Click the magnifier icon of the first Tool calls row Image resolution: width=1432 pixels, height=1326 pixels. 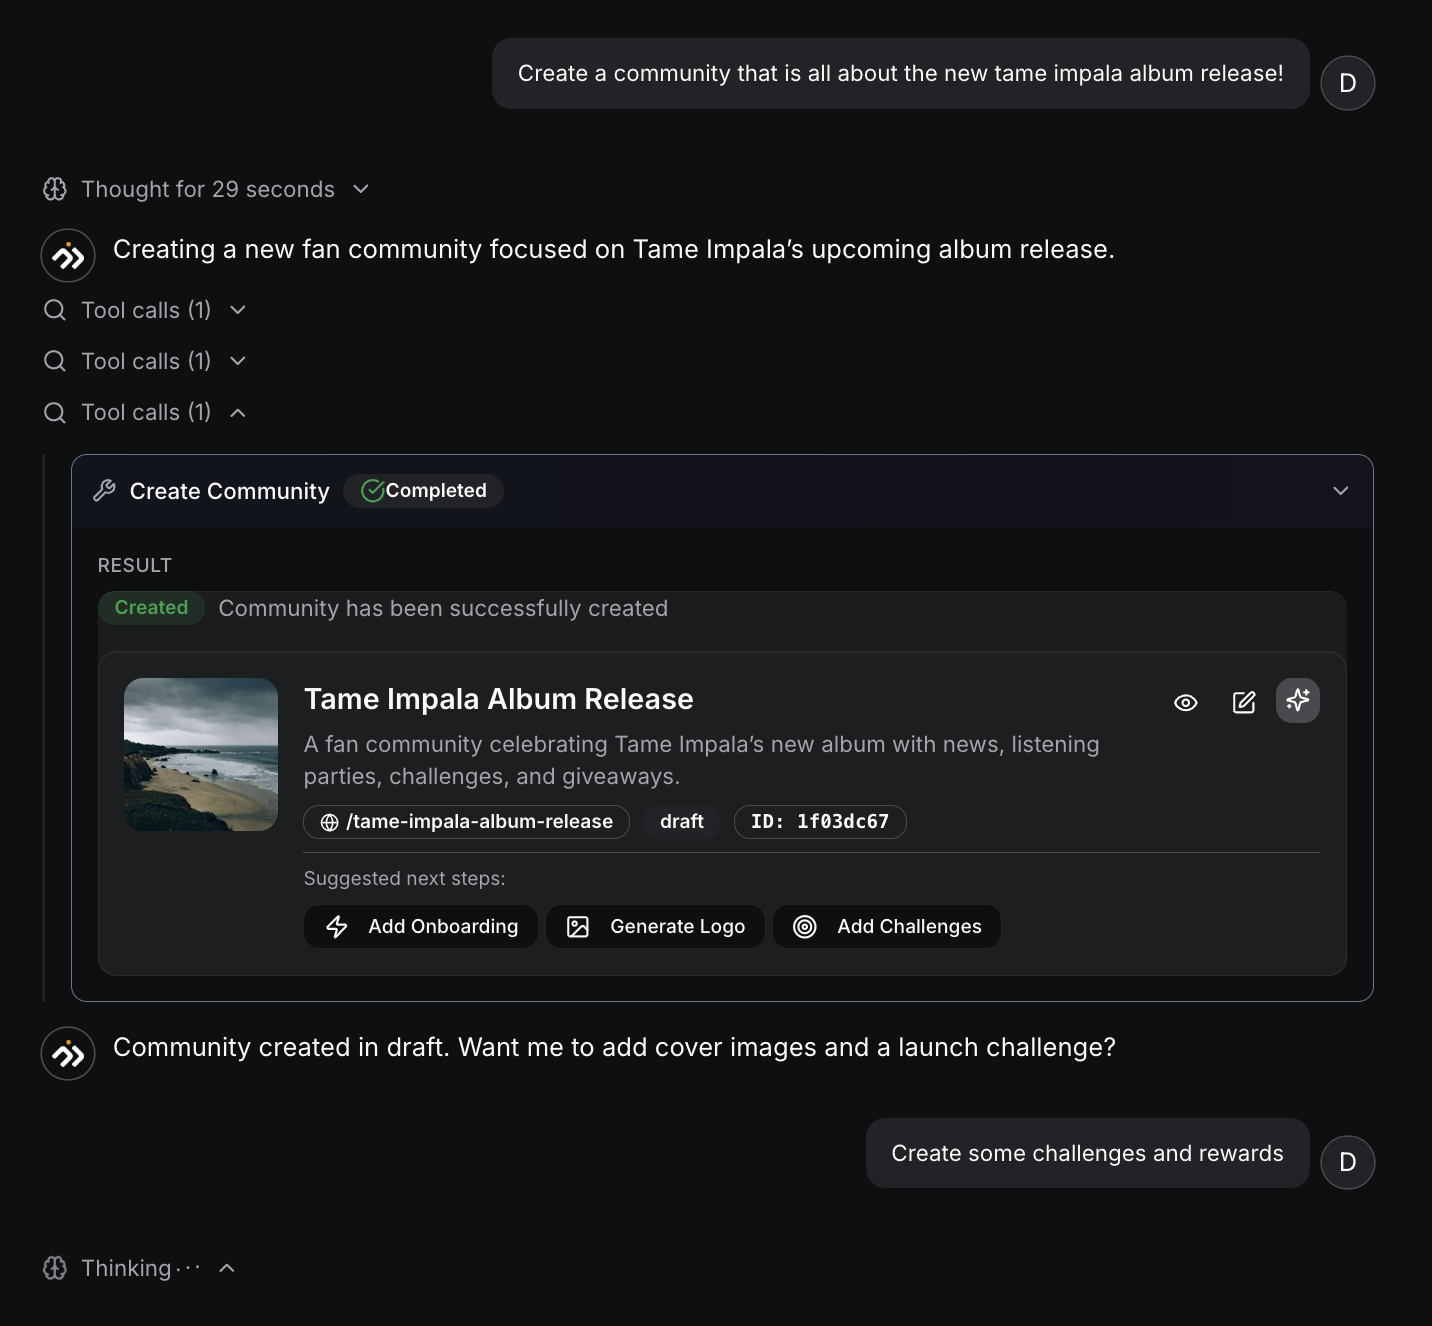coord(55,310)
